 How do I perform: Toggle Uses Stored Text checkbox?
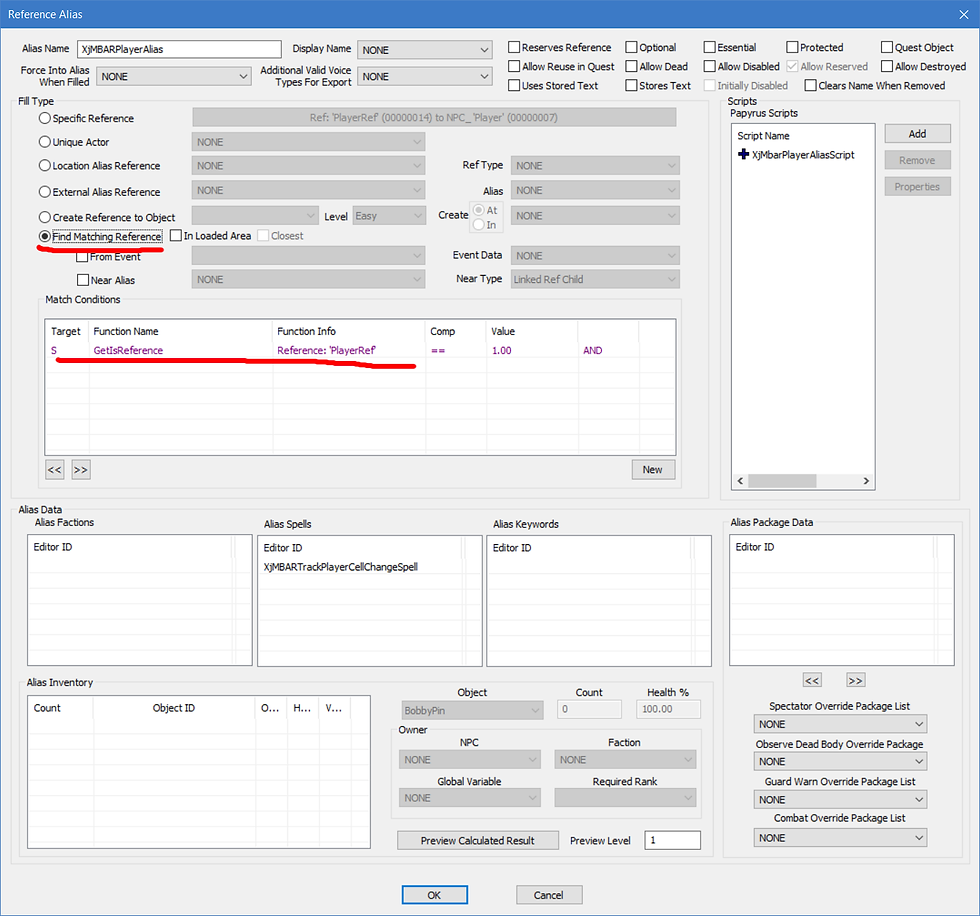[514, 86]
